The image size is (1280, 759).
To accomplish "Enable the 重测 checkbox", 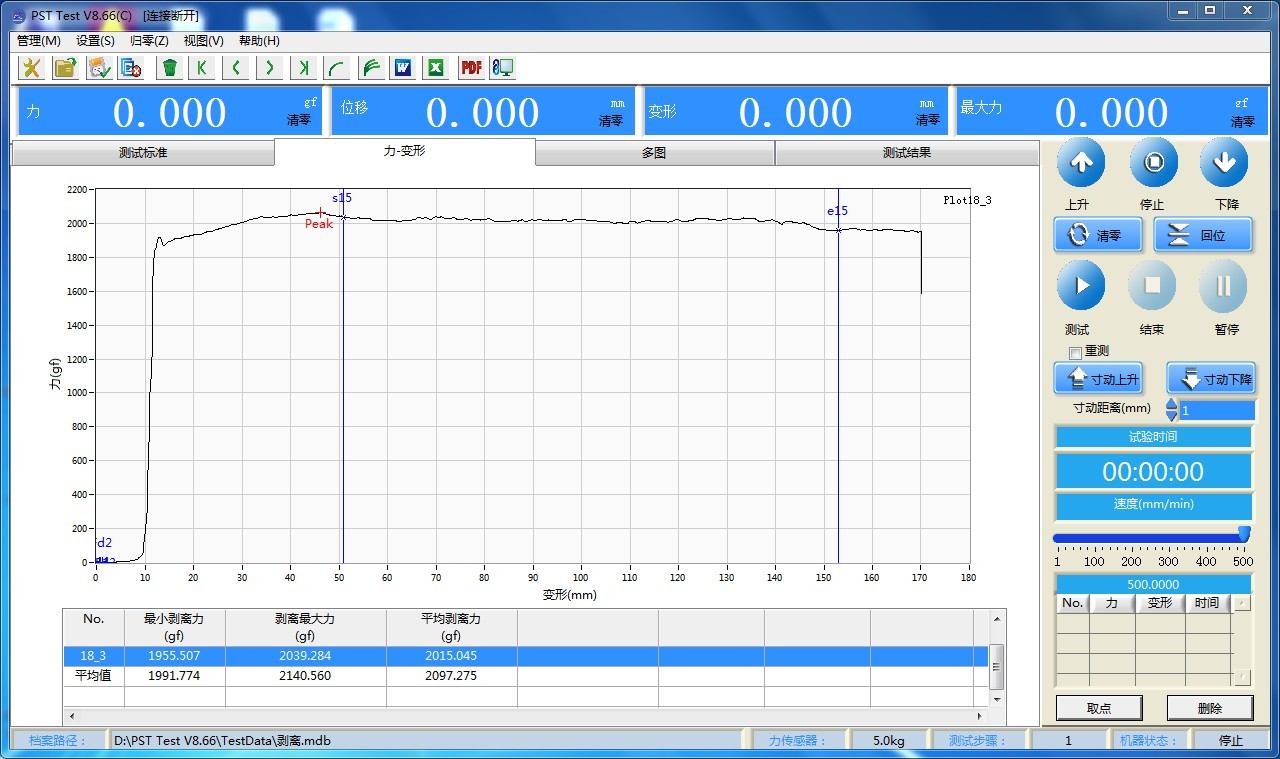I will click(x=1076, y=352).
